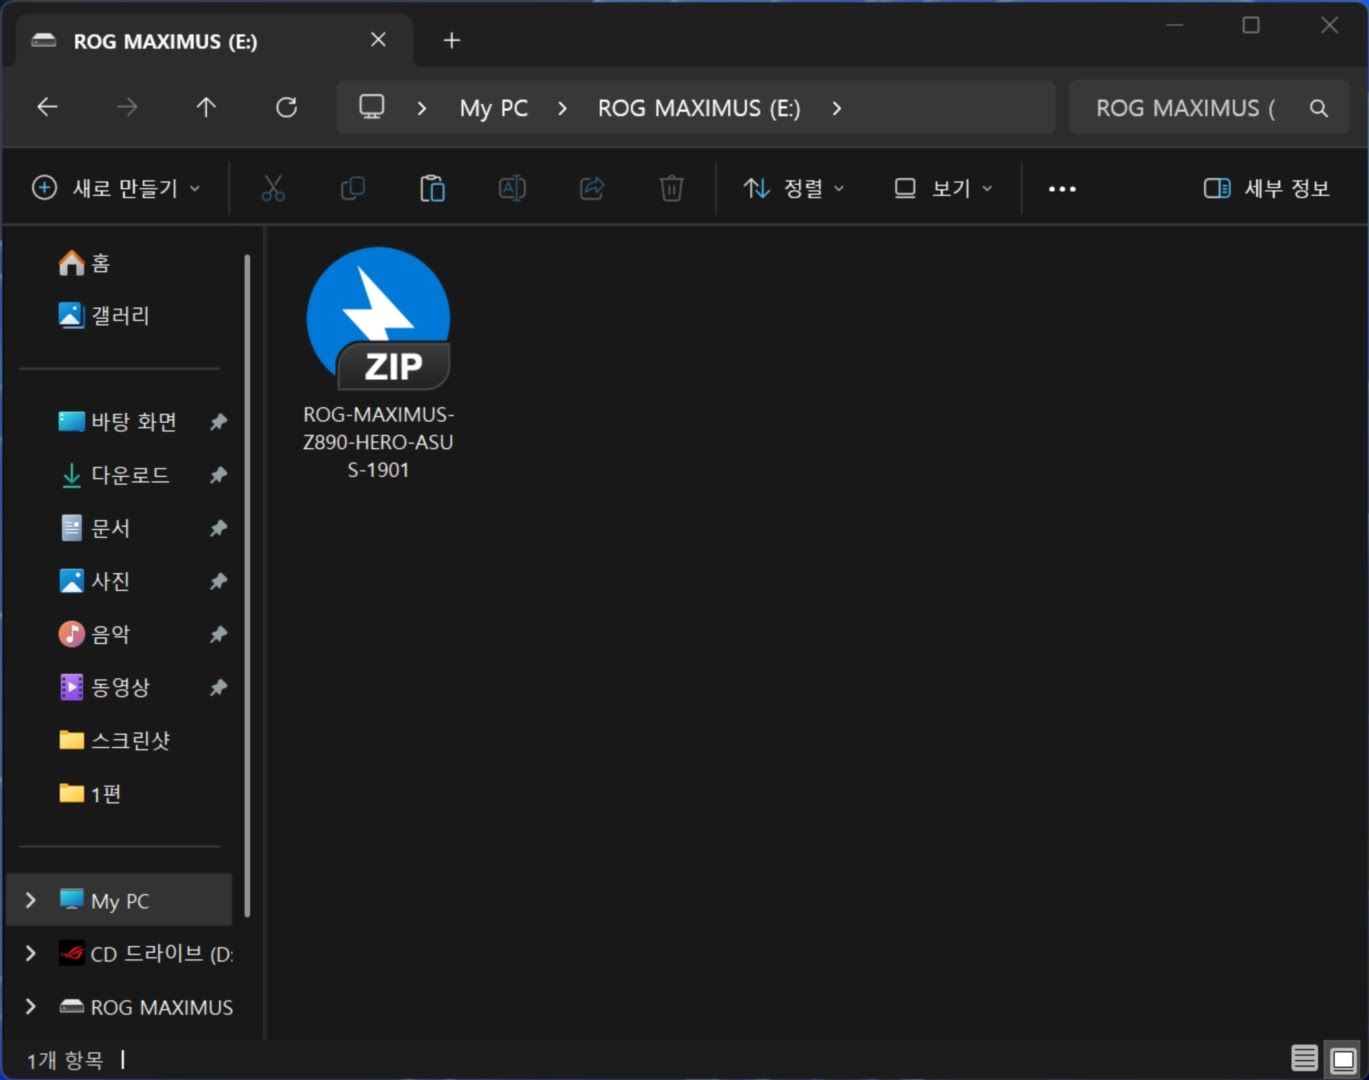Expand the ROG MAXIMUS tree node

coord(31,1006)
